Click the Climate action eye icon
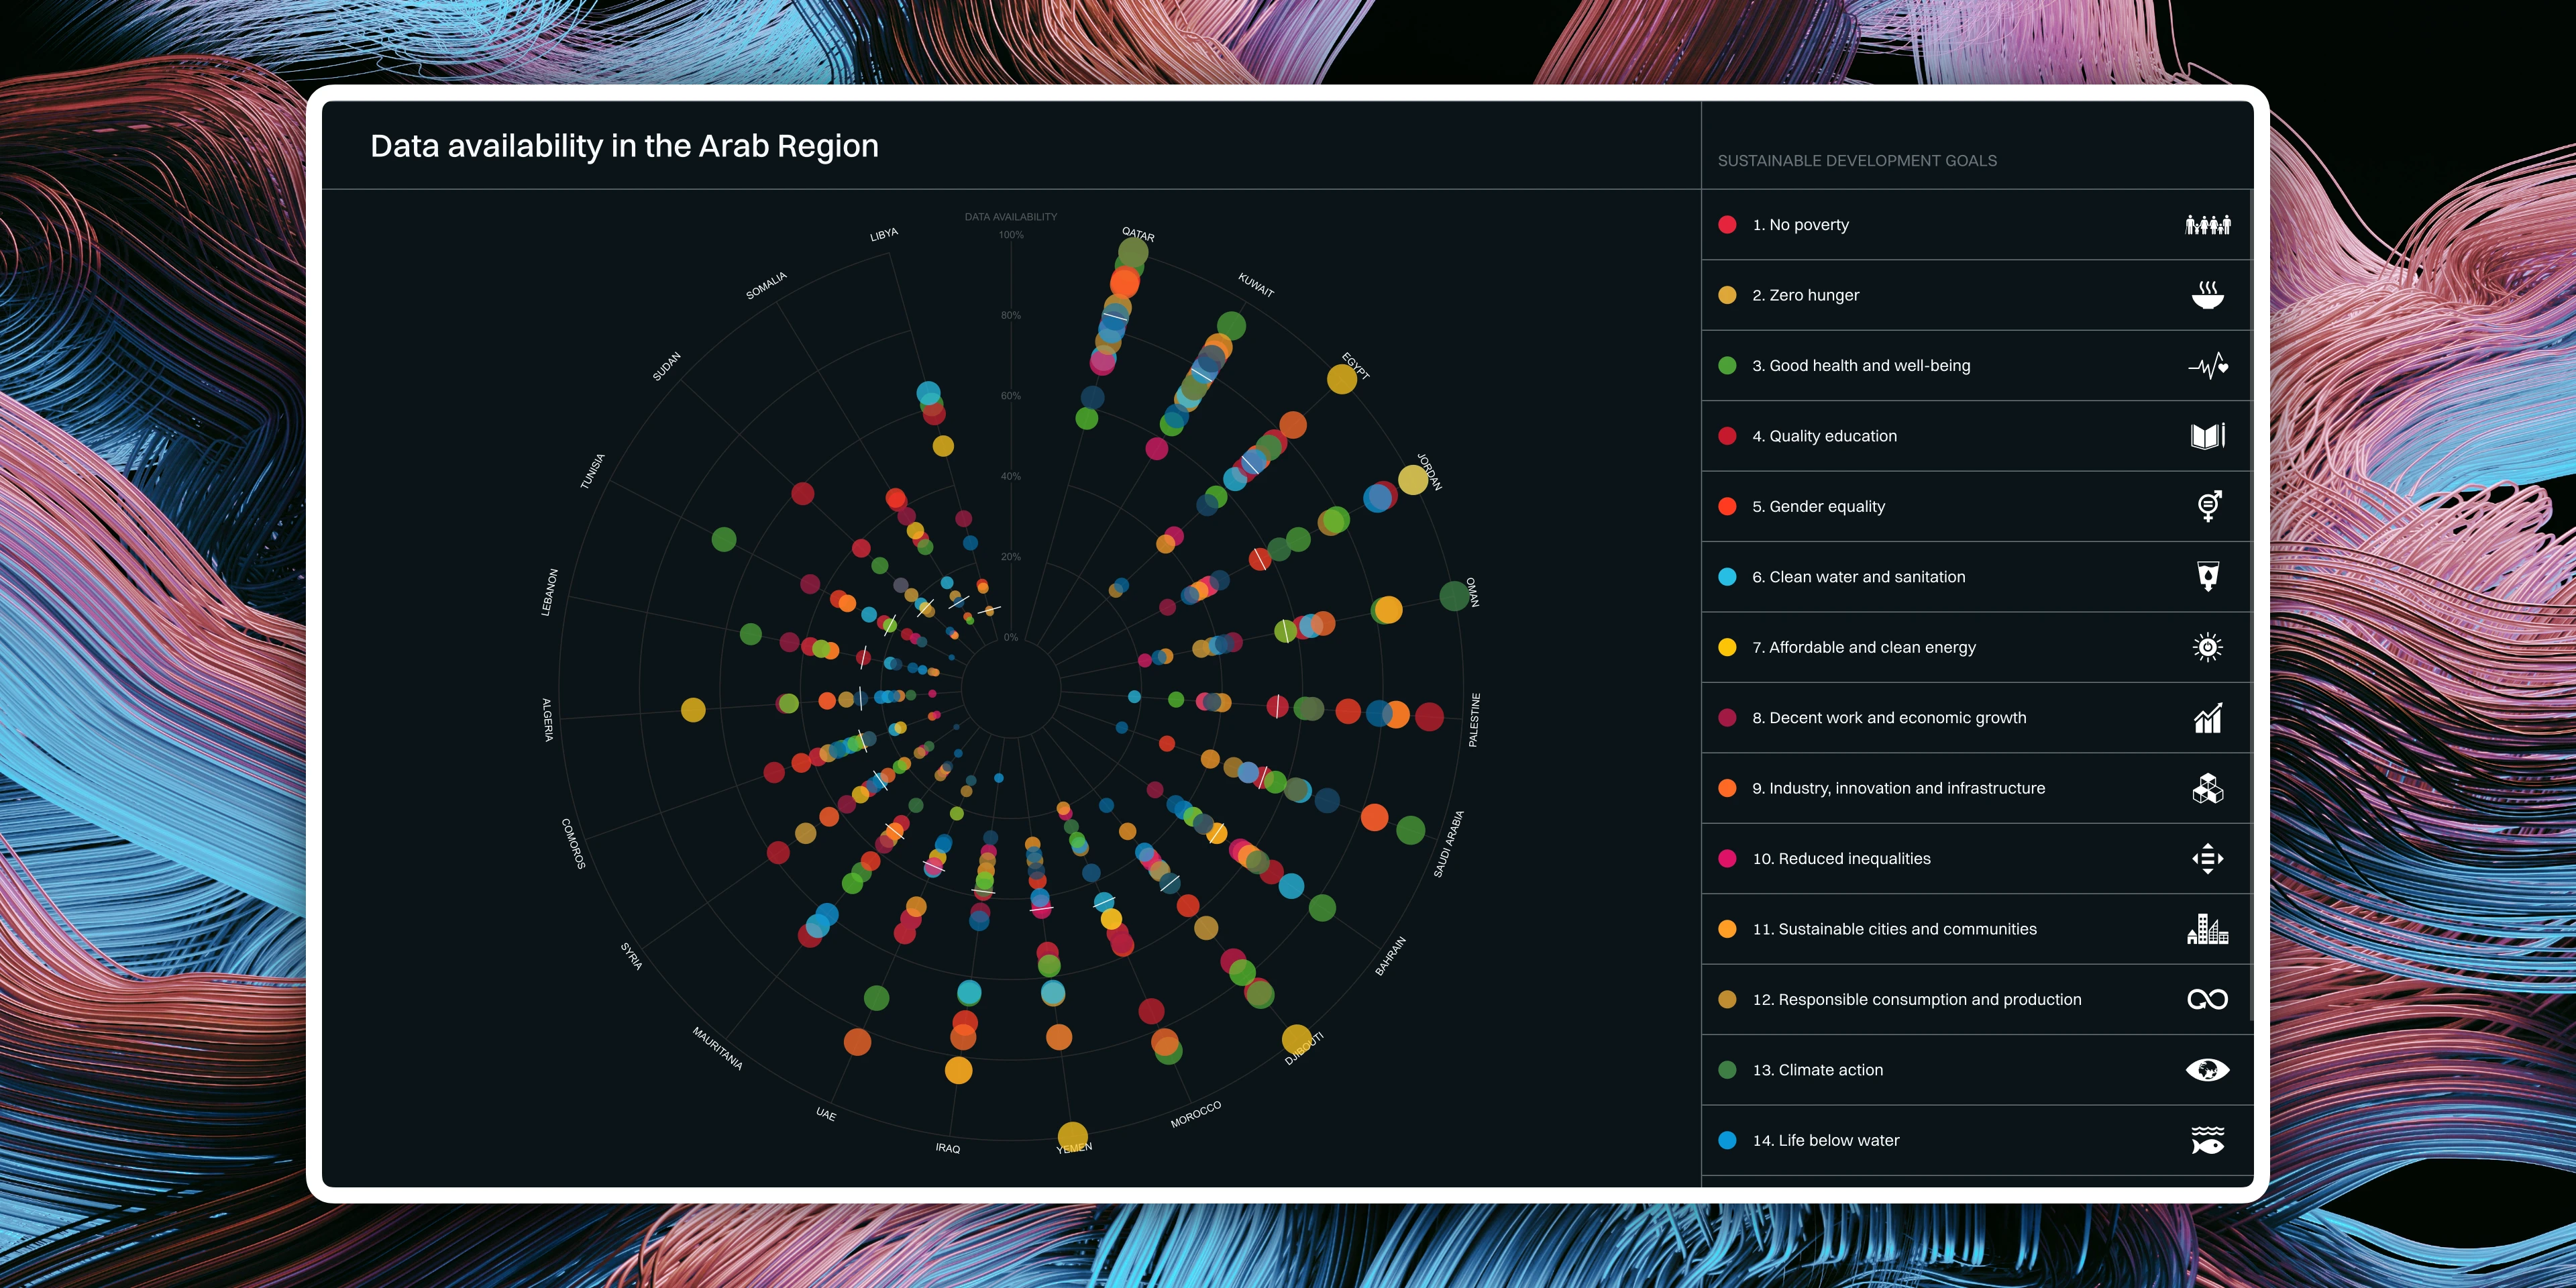The height and width of the screenshot is (1288, 2576). [x=2207, y=1070]
